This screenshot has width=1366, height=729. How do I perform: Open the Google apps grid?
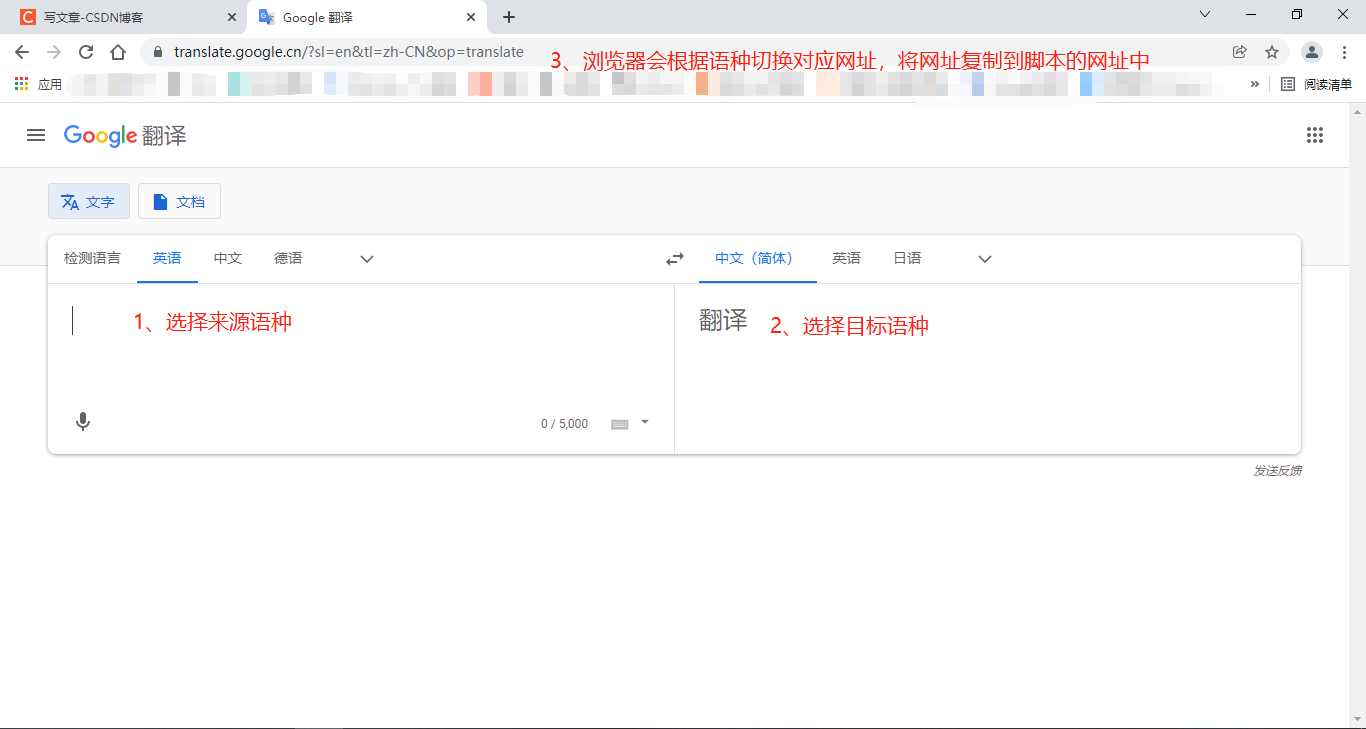pyautogui.click(x=1315, y=135)
